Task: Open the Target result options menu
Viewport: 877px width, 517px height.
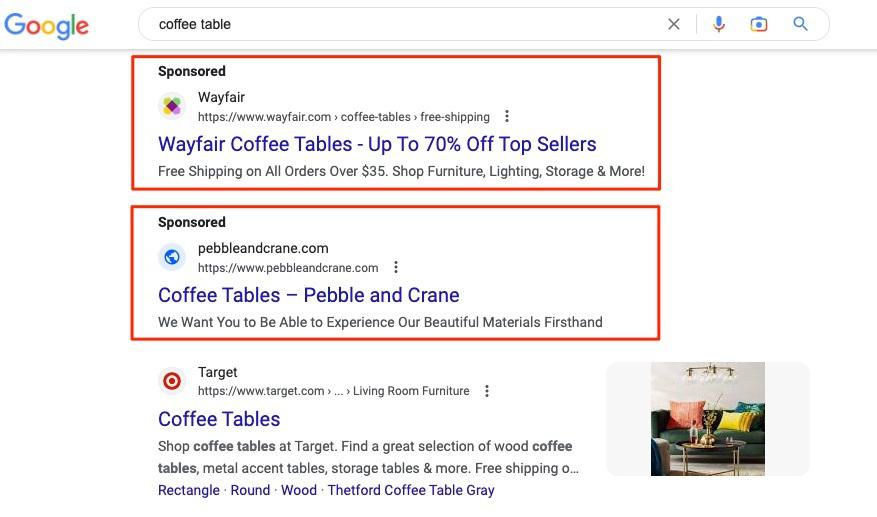Action: click(x=486, y=391)
